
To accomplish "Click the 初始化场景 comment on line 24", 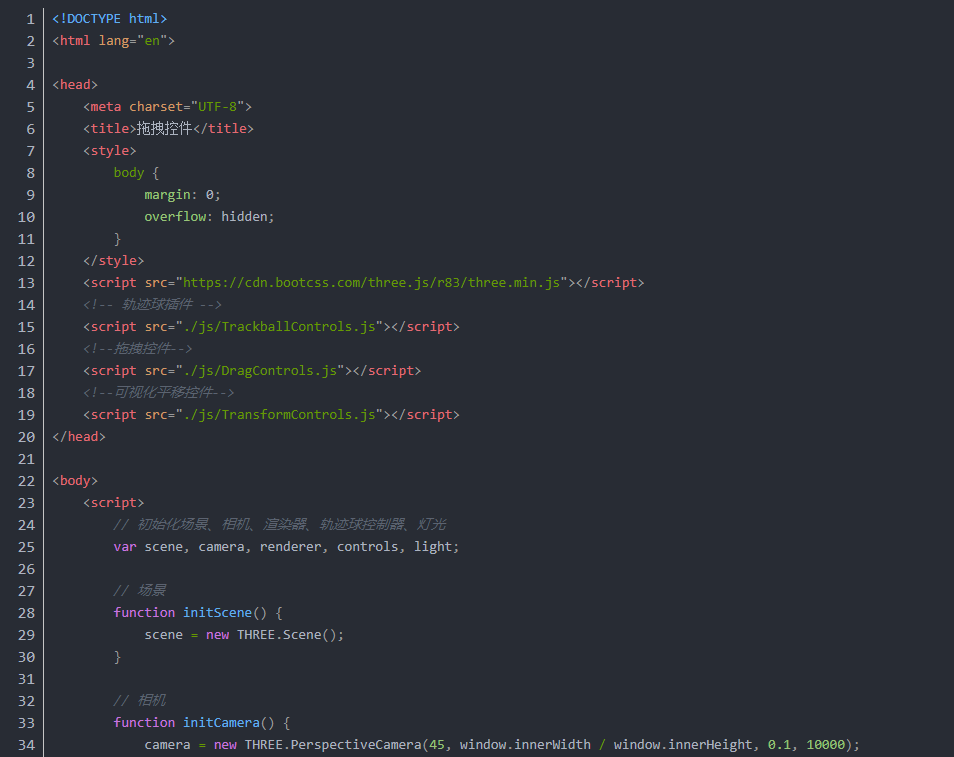I will tap(280, 525).
